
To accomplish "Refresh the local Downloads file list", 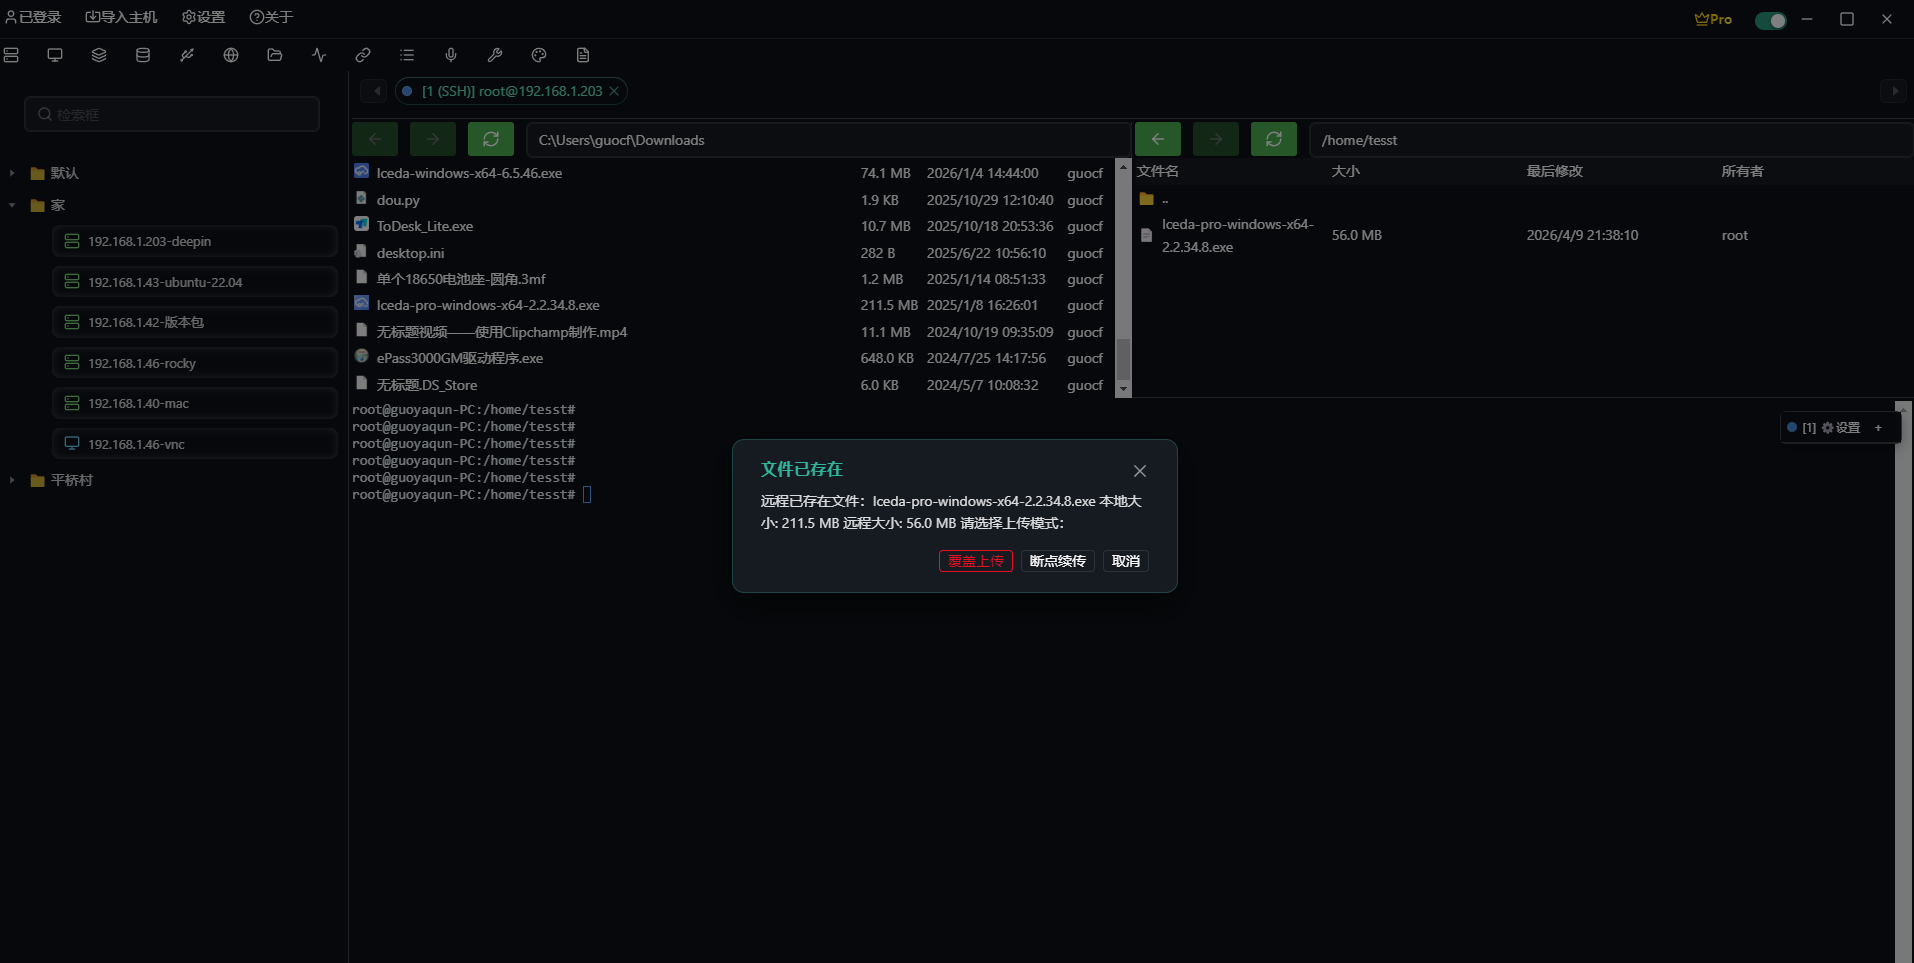I will (490, 139).
